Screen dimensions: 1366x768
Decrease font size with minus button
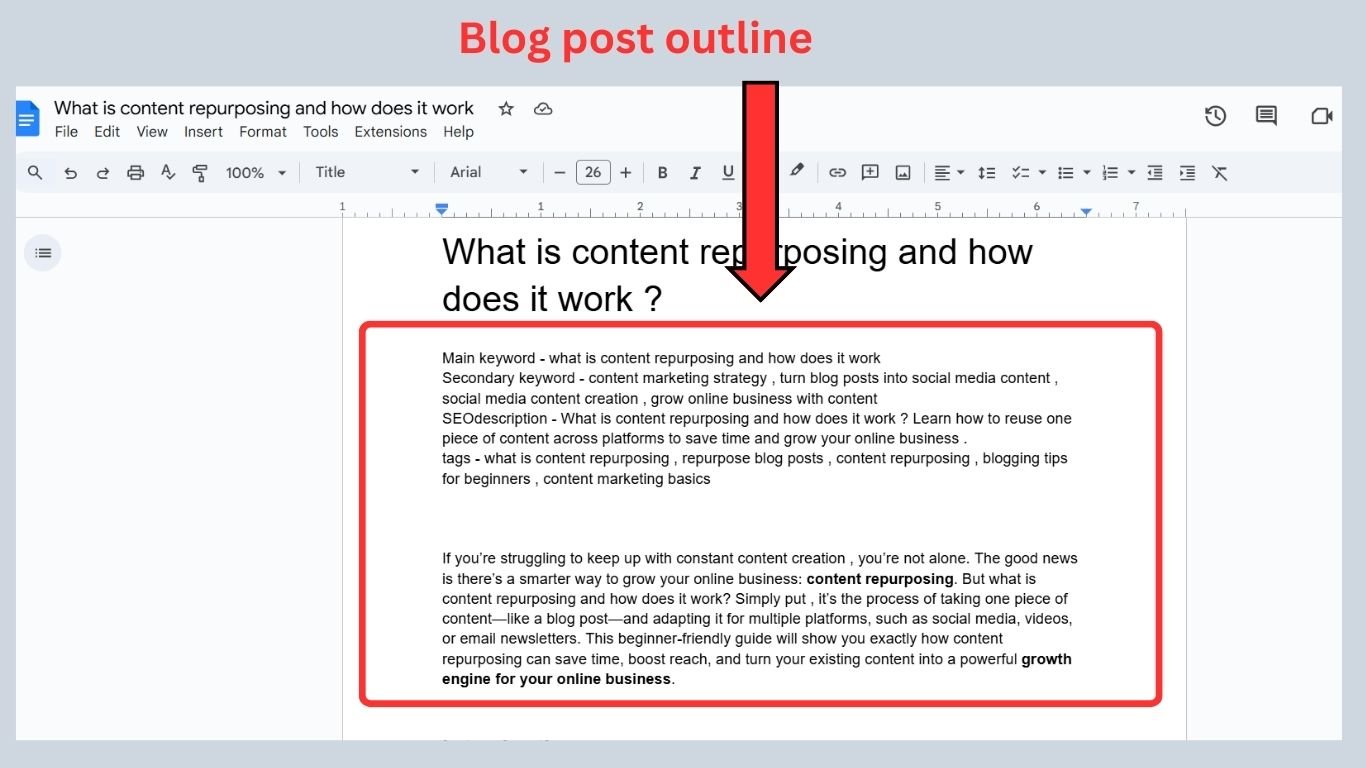(x=560, y=173)
